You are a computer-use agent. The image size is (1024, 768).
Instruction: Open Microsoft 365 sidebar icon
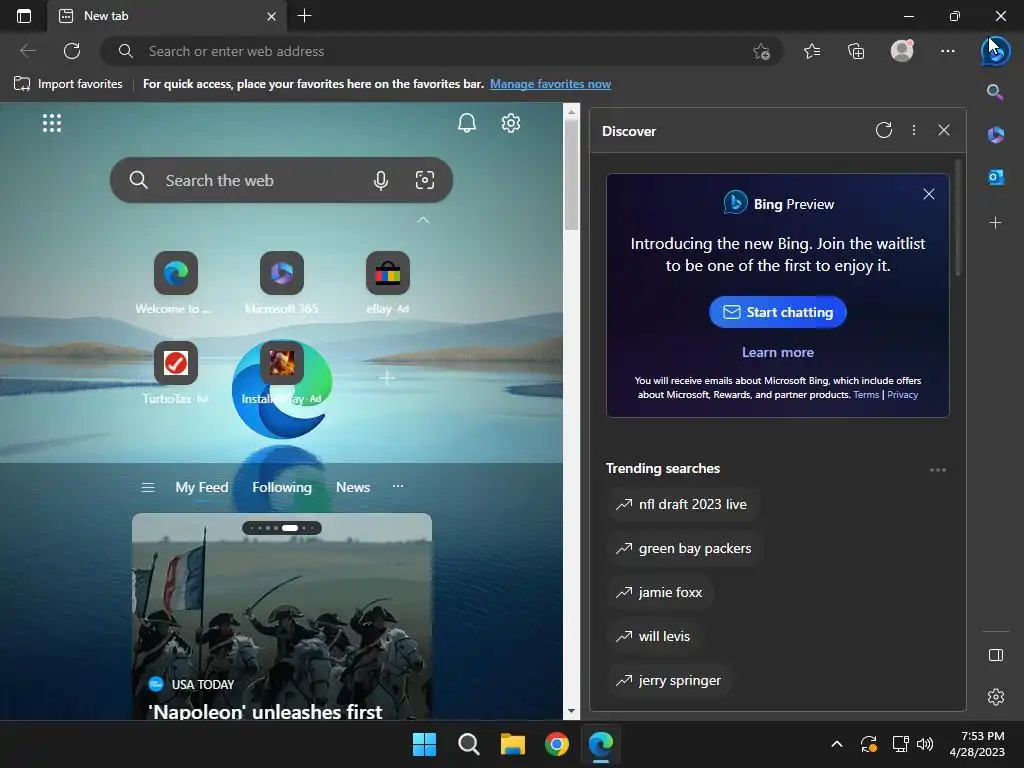(x=996, y=135)
